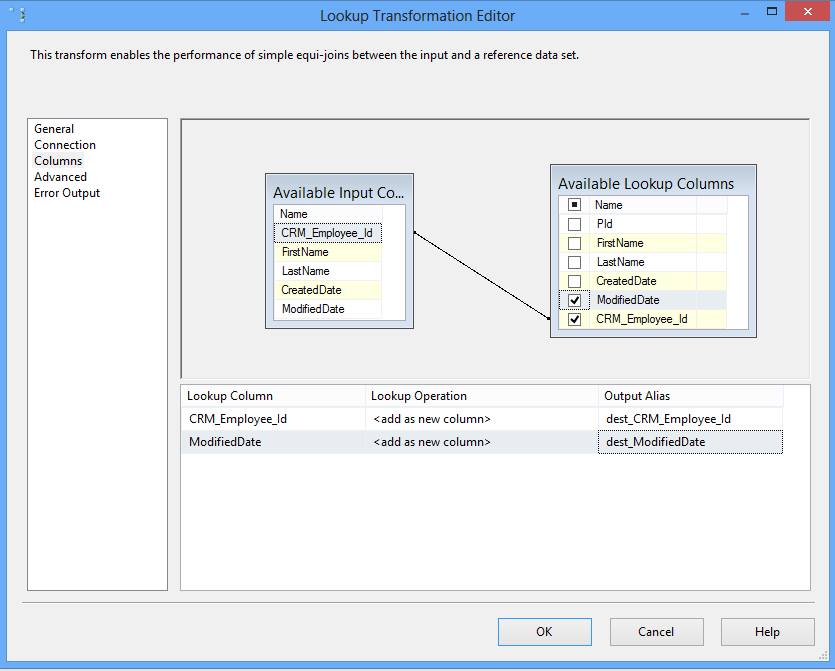This screenshot has width=835, height=671.
Task: Click the LastName name in lookup columns
Action: pos(642,263)
